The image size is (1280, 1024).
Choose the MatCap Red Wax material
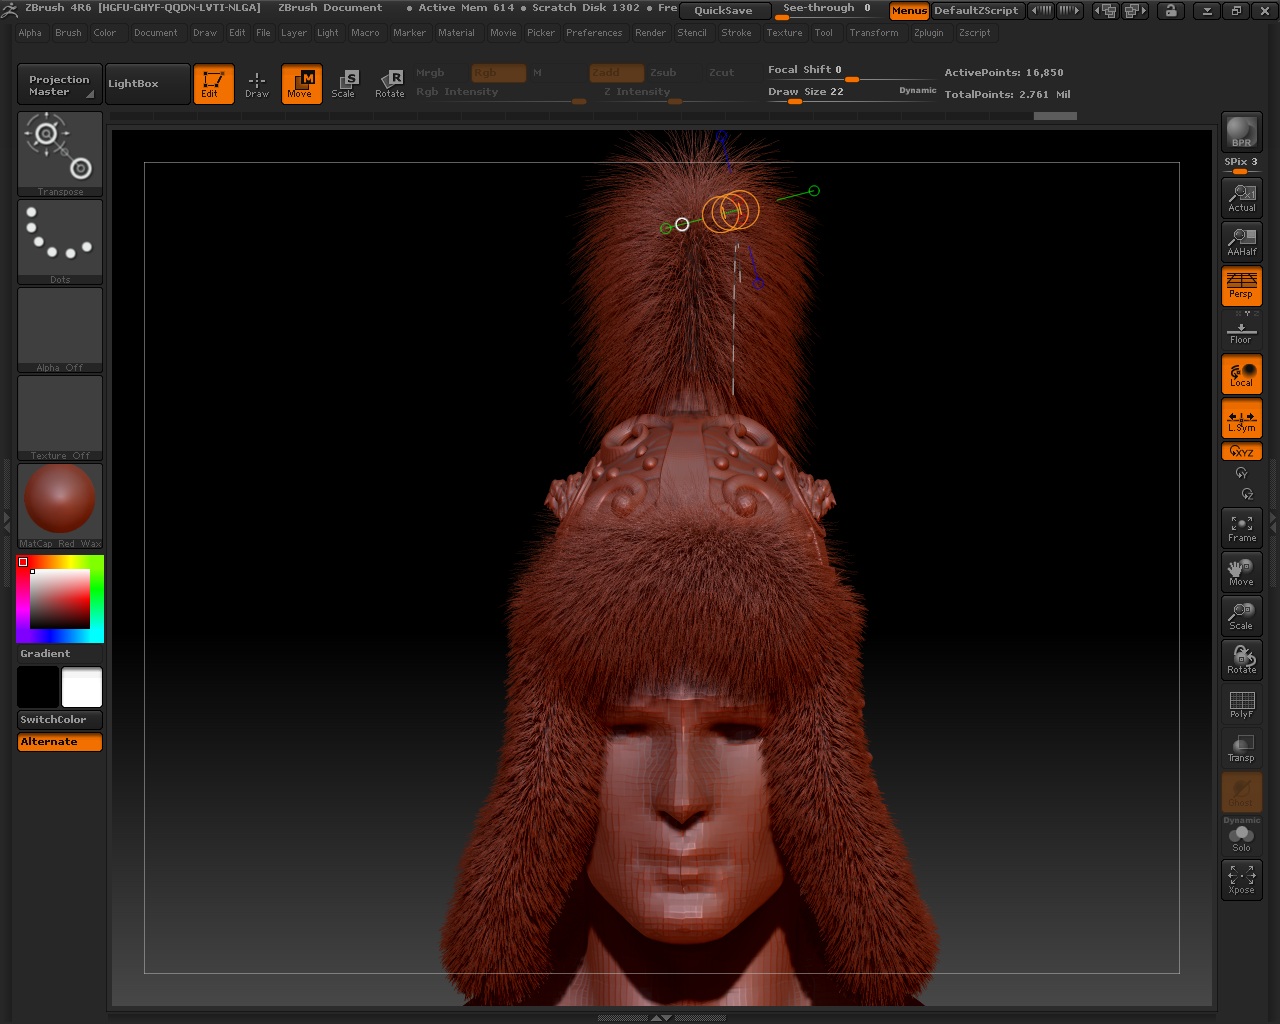coord(60,506)
